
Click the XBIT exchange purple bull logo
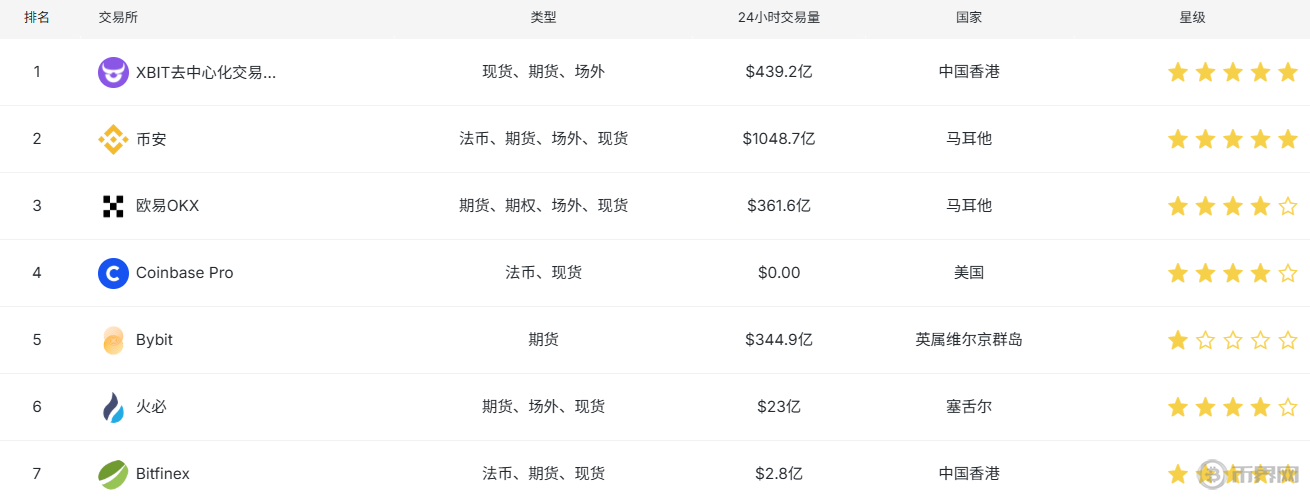pyautogui.click(x=113, y=72)
